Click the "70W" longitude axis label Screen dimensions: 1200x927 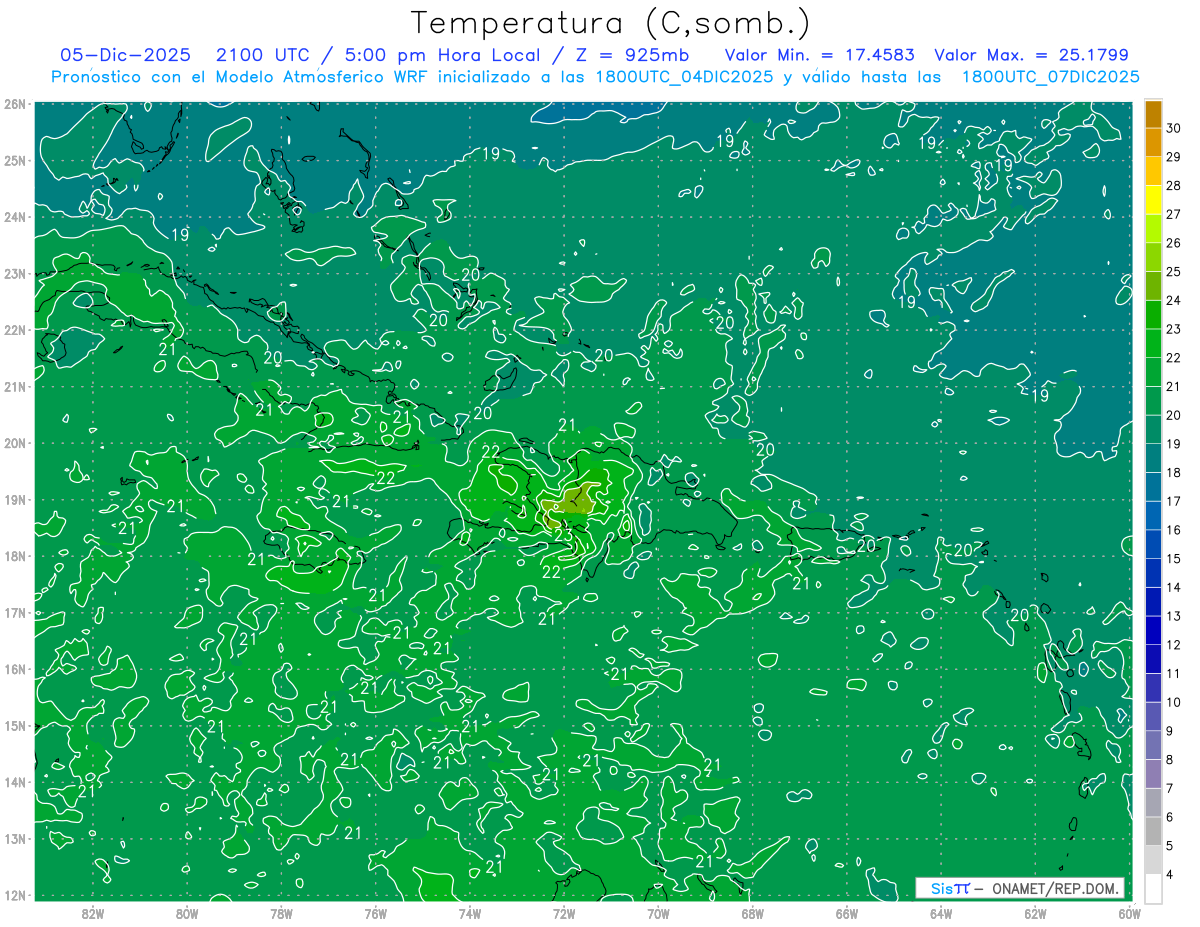tap(657, 913)
